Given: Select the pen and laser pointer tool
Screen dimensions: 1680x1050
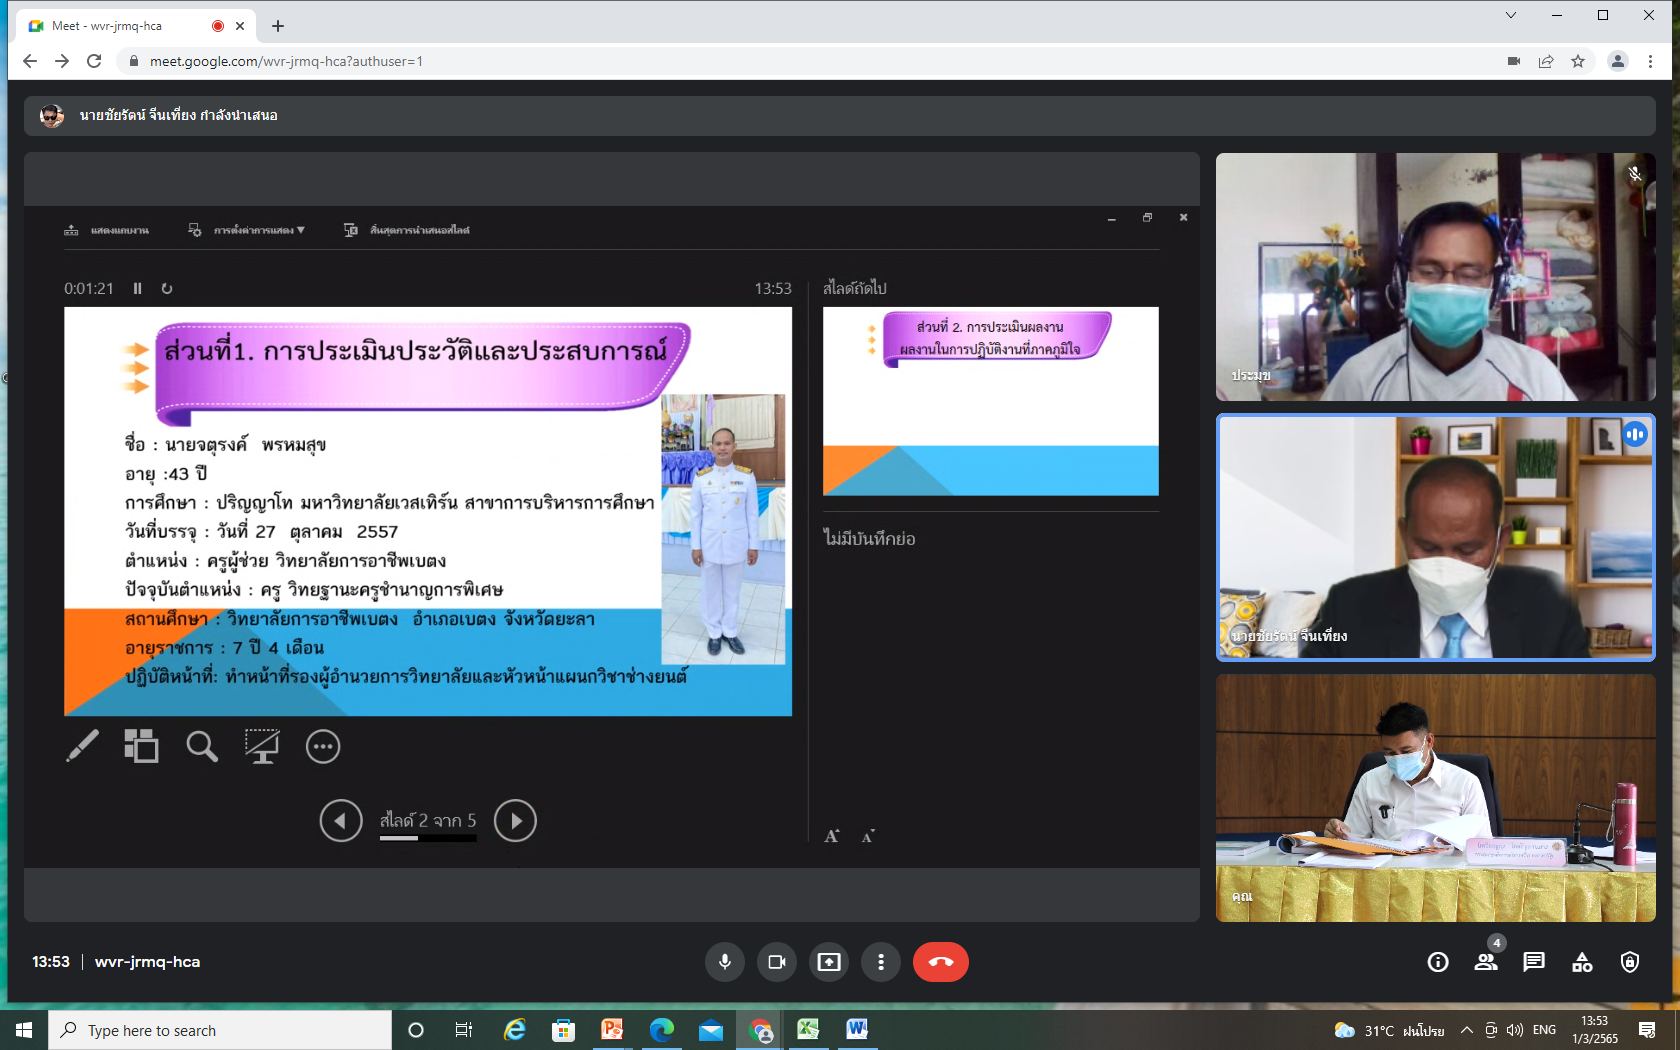Looking at the screenshot, I should click(x=82, y=746).
